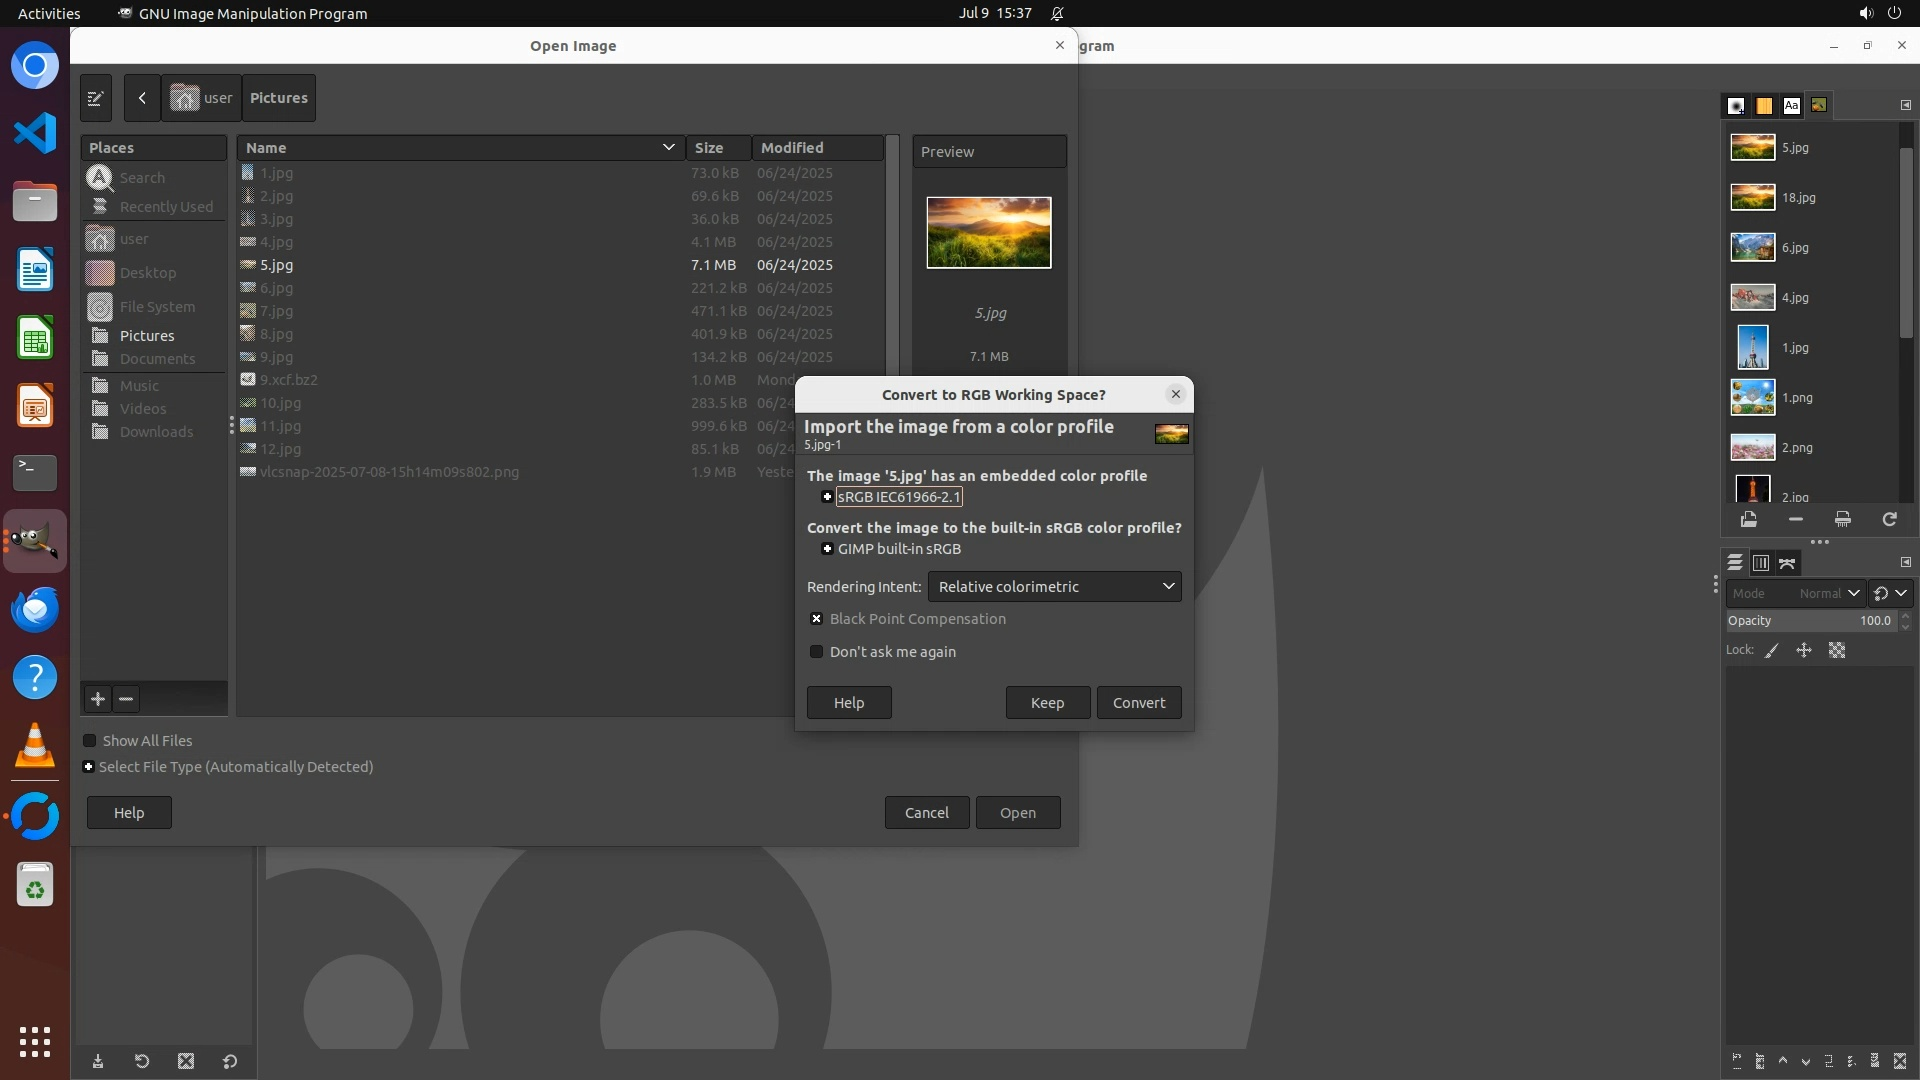Click the lock alpha channel checkerboard icon
This screenshot has height=1080, width=1920.
pyautogui.click(x=1837, y=651)
